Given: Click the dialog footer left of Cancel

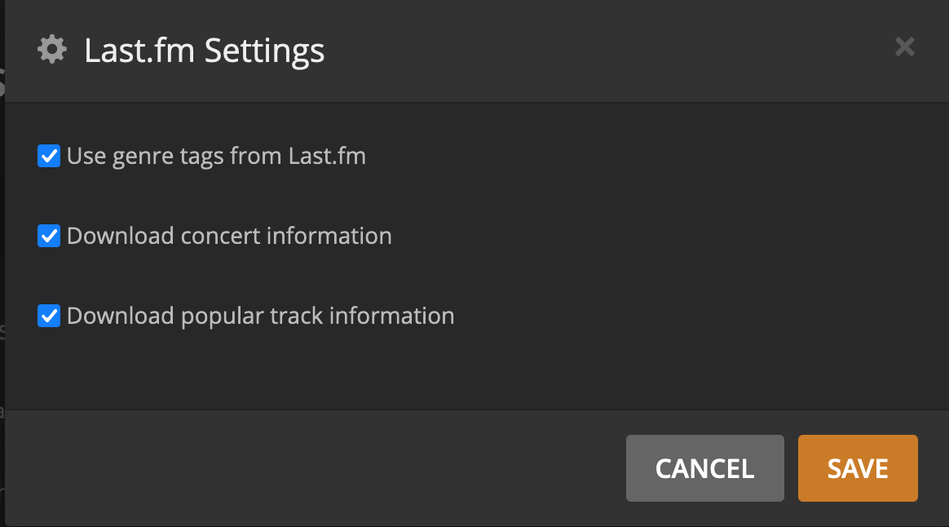Looking at the screenshot, I should (300, 468).
